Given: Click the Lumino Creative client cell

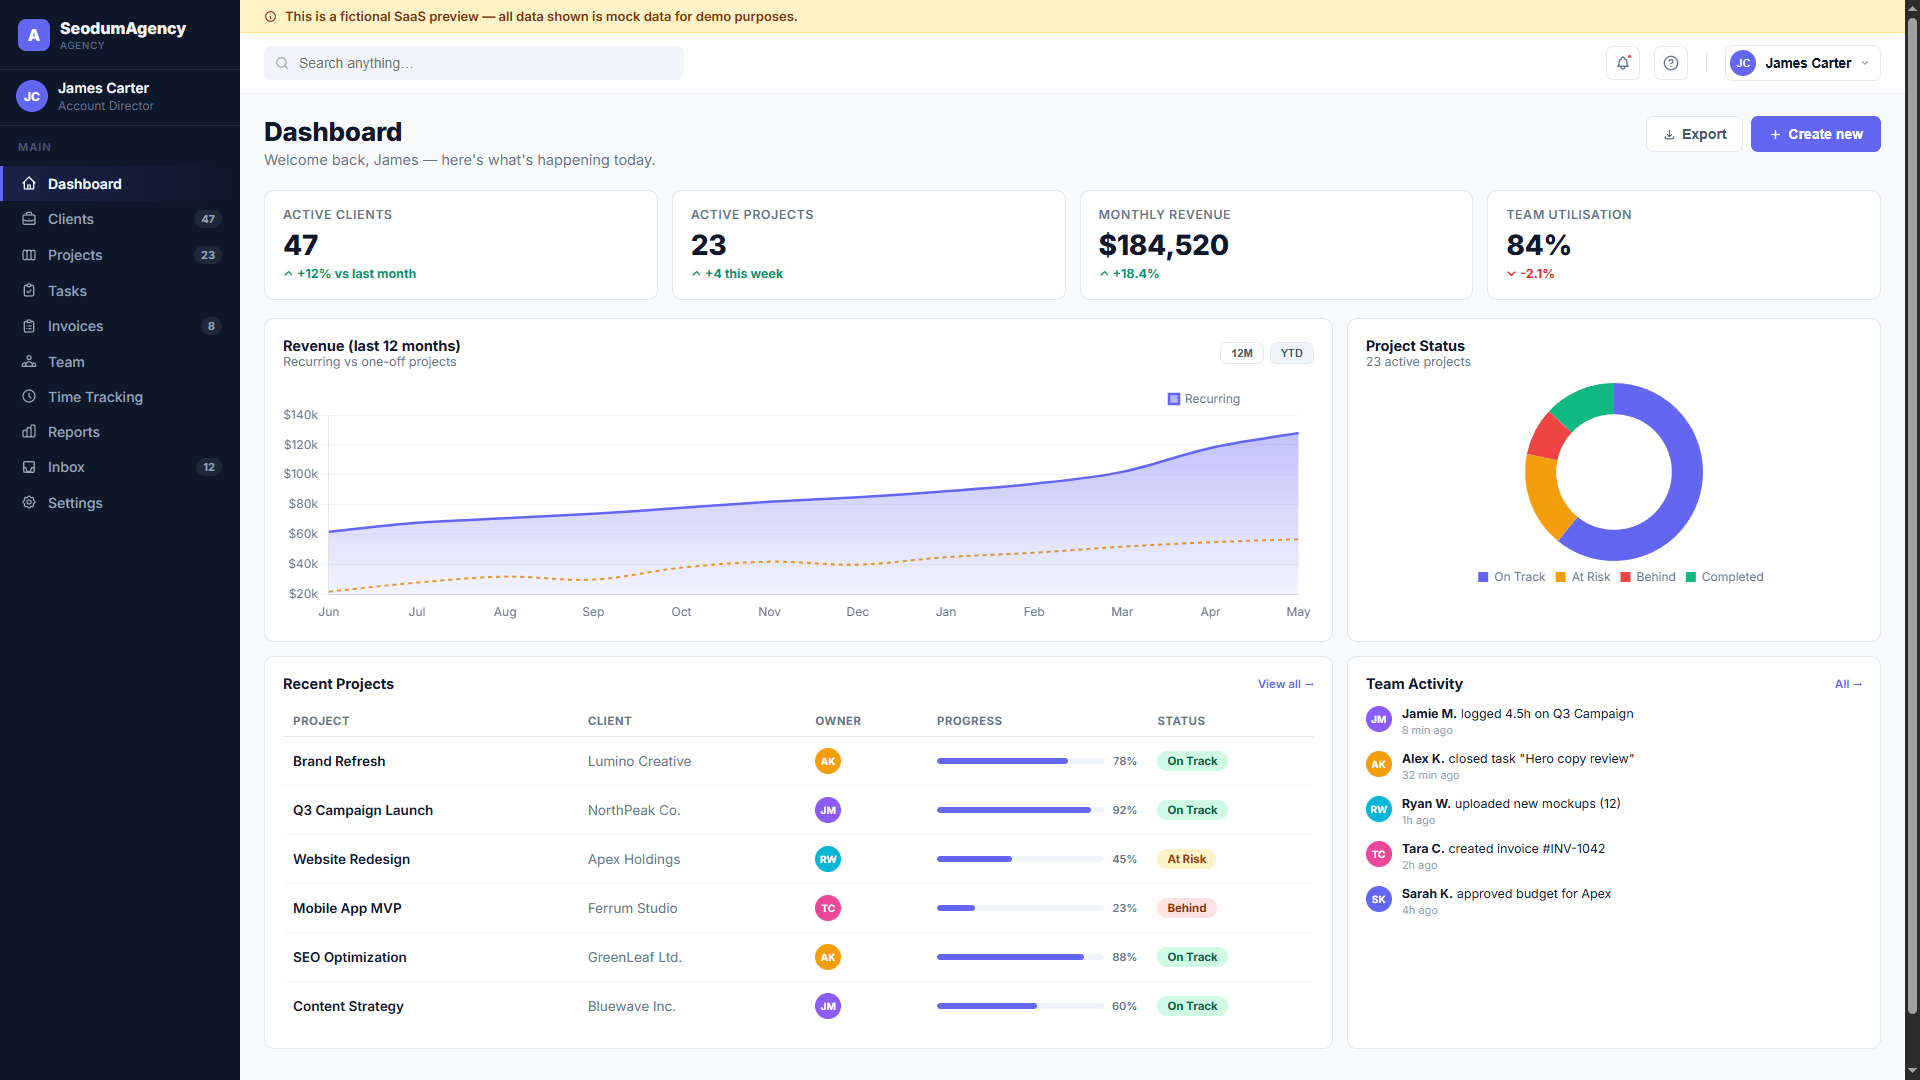Looking at the screenshot, I should (639, 761).
